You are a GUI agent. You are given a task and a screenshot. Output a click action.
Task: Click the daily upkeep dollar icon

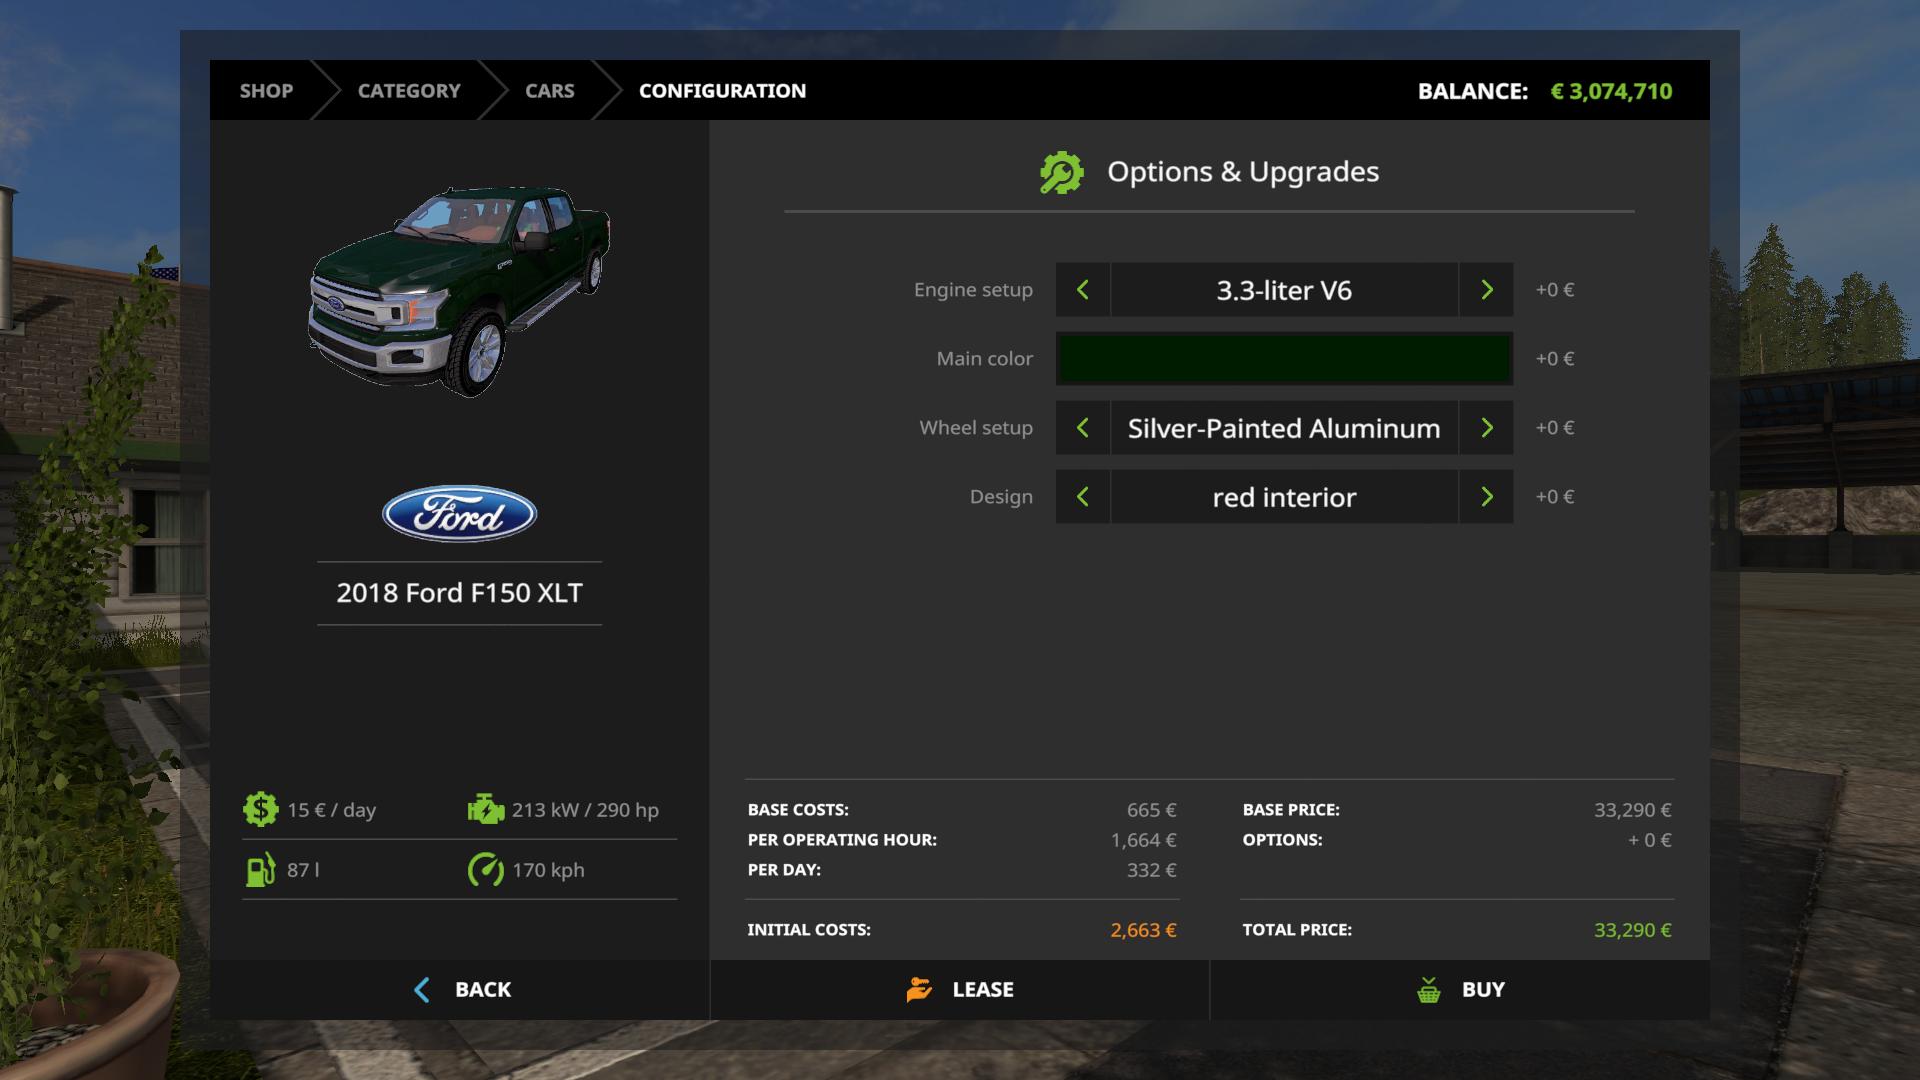pyautogui.click(x=260, y=809)
